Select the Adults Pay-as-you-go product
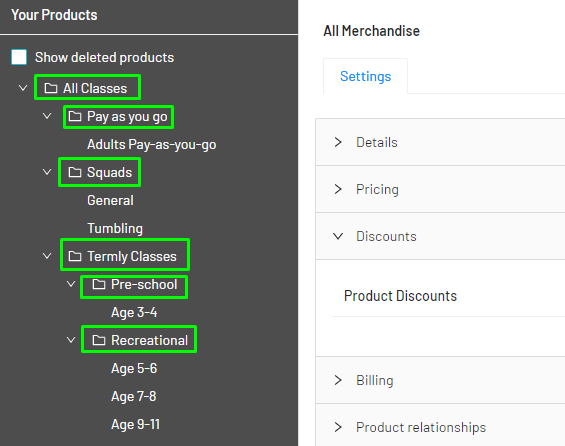Viewport: 565px width, 446px height. point(152,144)
